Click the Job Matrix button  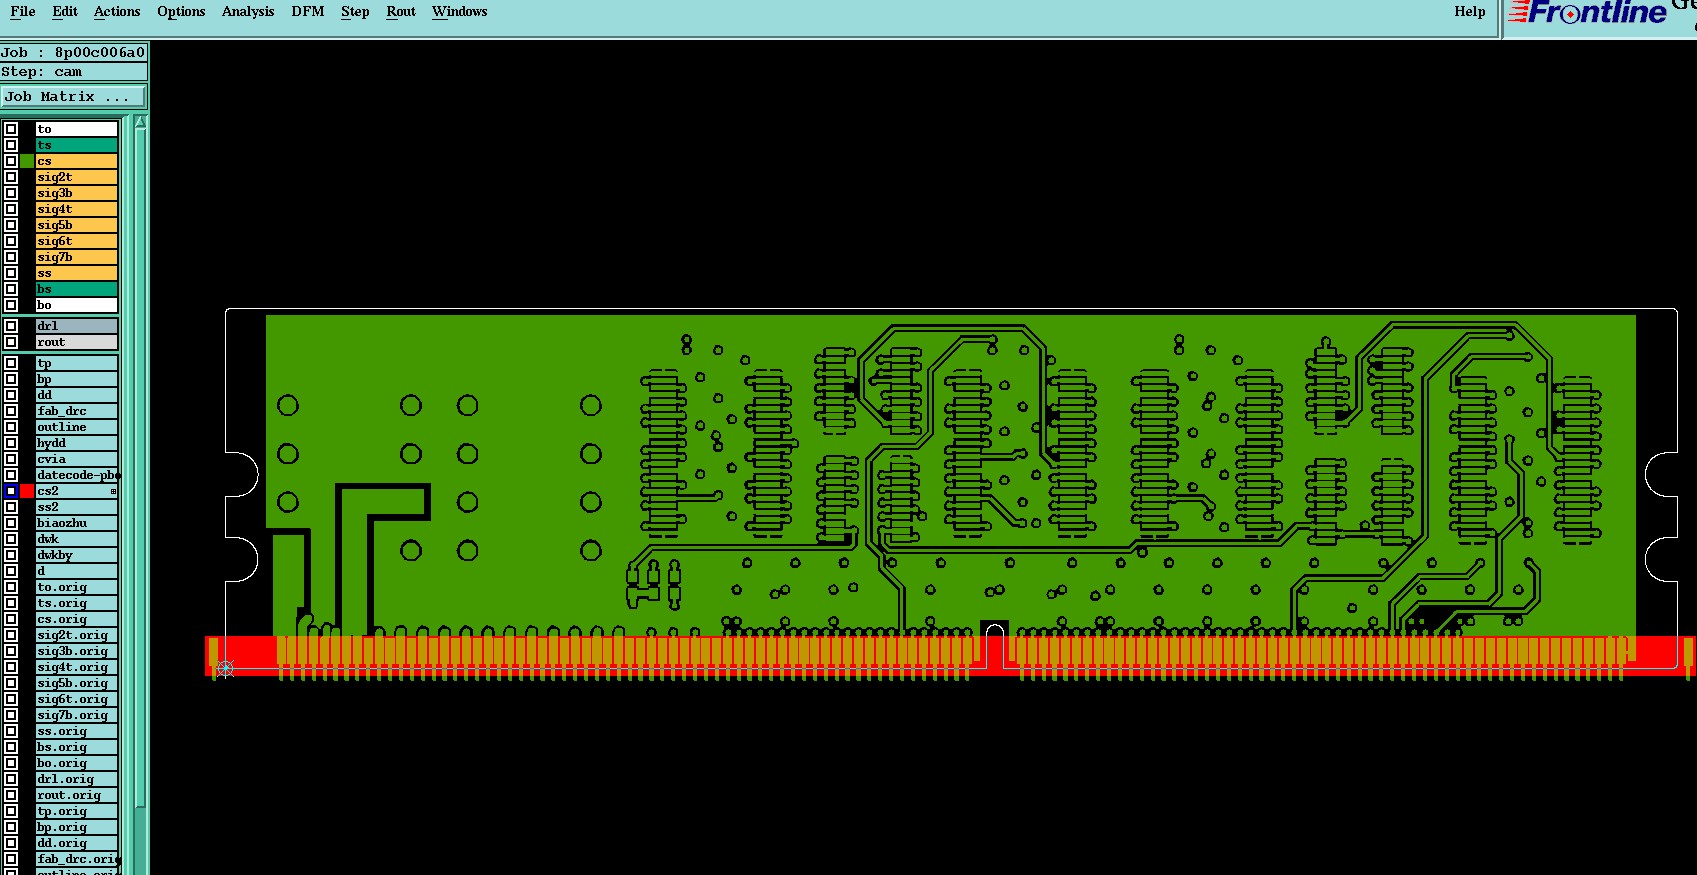(73, 97)
